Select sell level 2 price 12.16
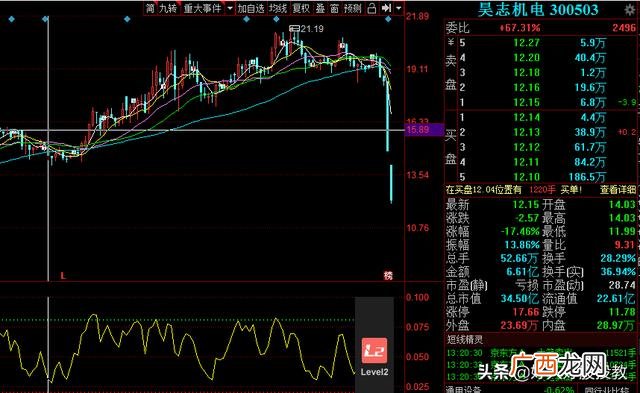 527,87
